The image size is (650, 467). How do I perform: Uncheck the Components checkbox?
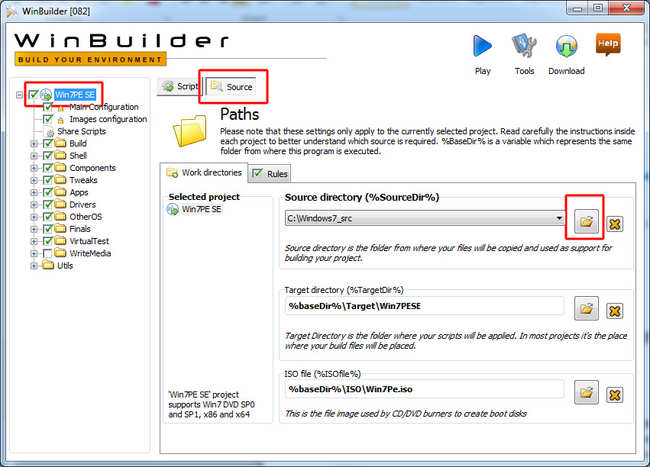[48, 168]
